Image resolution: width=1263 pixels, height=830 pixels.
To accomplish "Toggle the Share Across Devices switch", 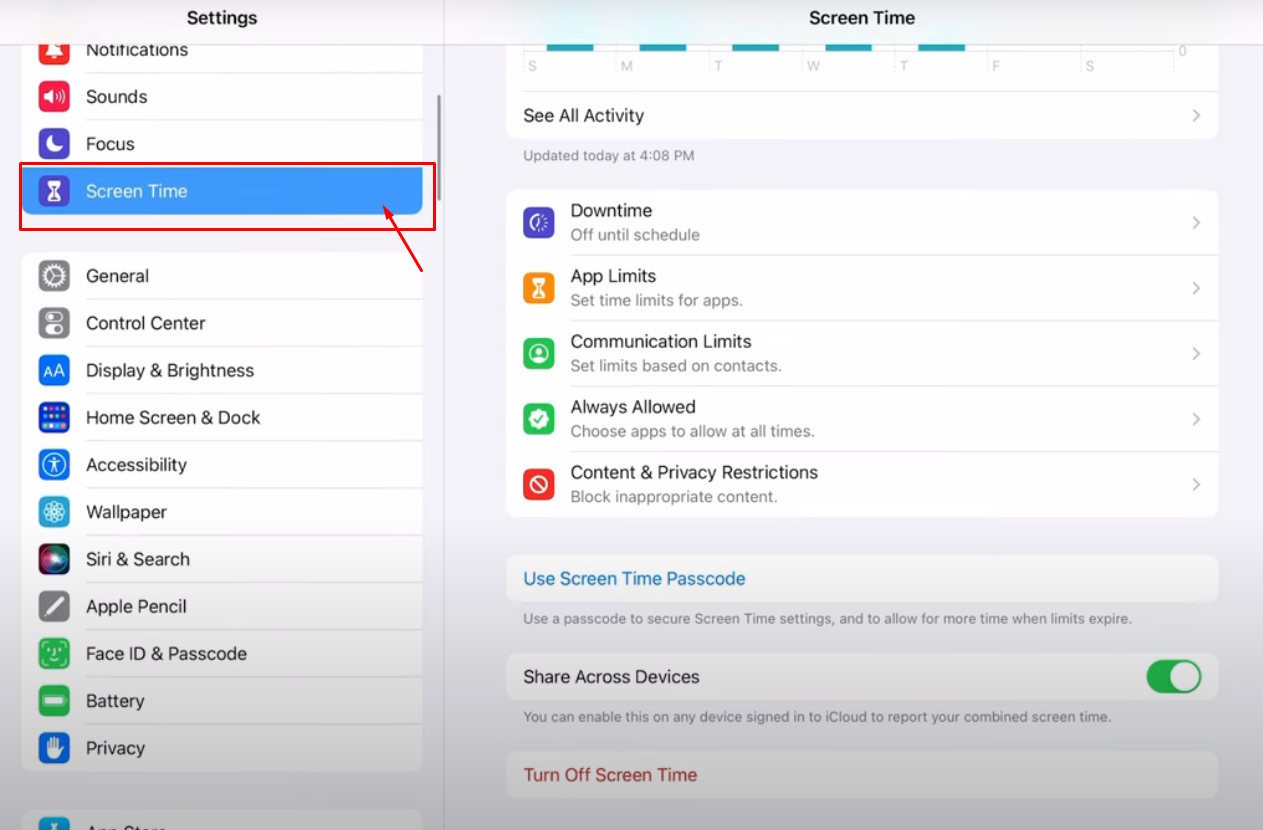I will (1173, 677).
